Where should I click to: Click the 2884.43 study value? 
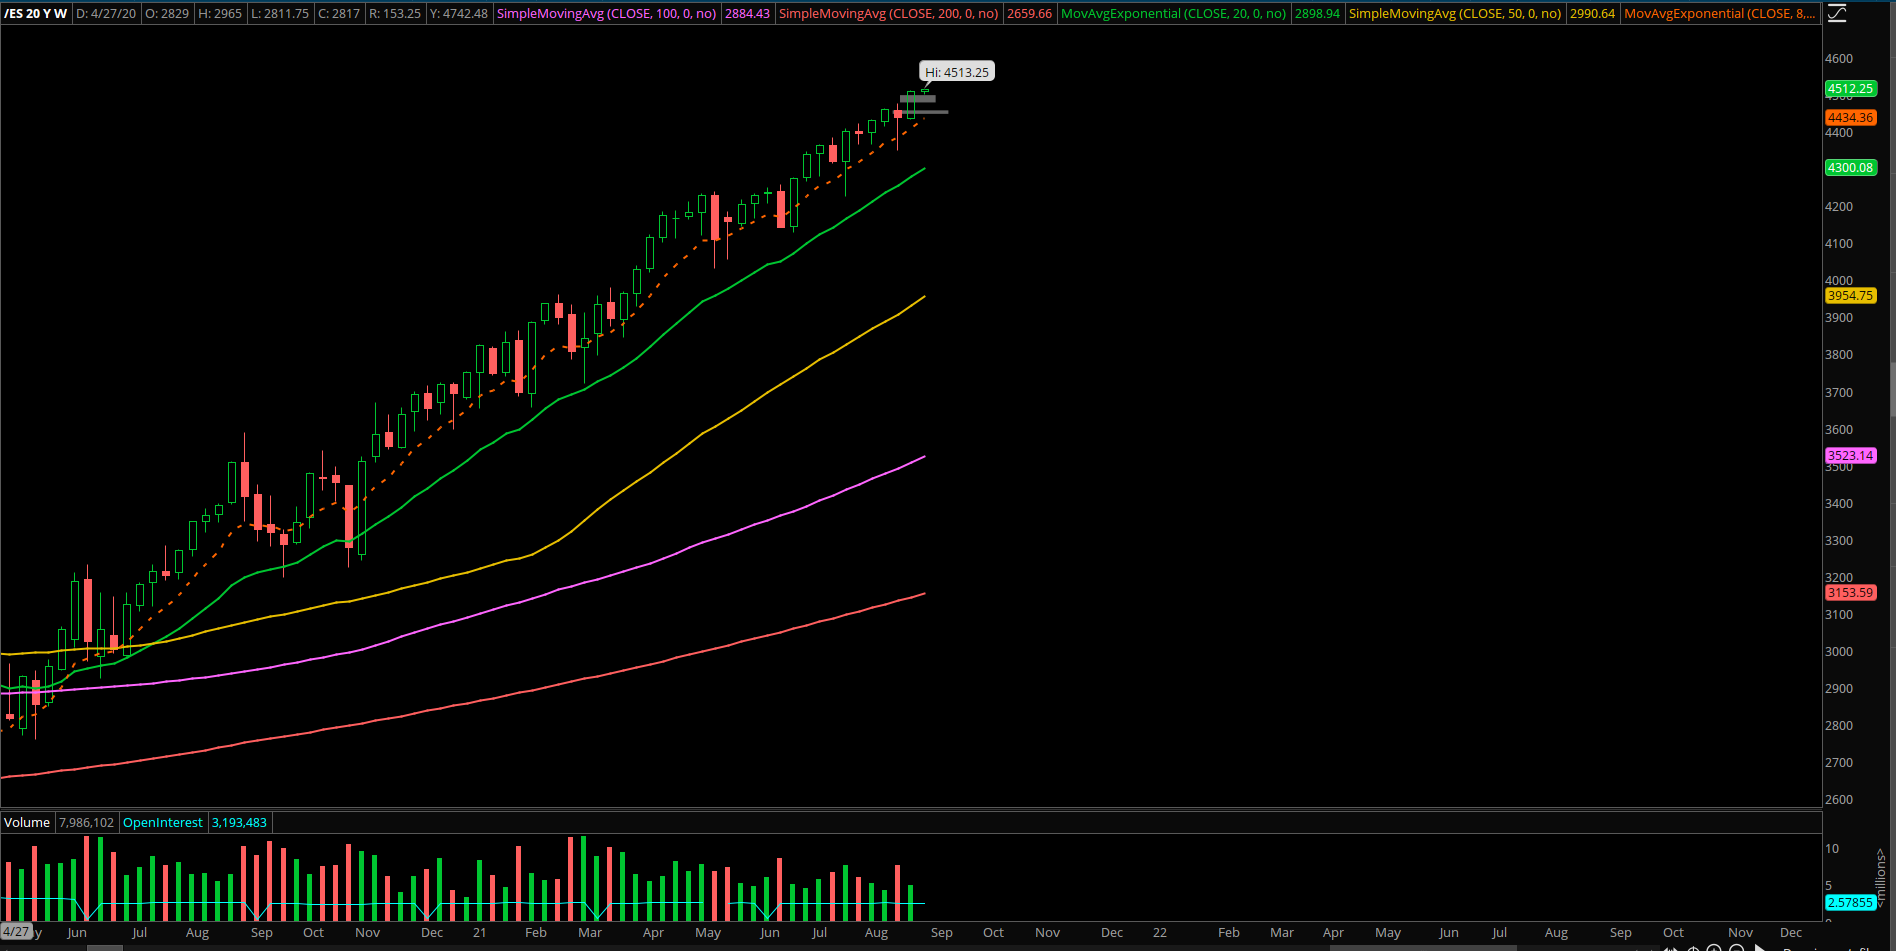748,13
